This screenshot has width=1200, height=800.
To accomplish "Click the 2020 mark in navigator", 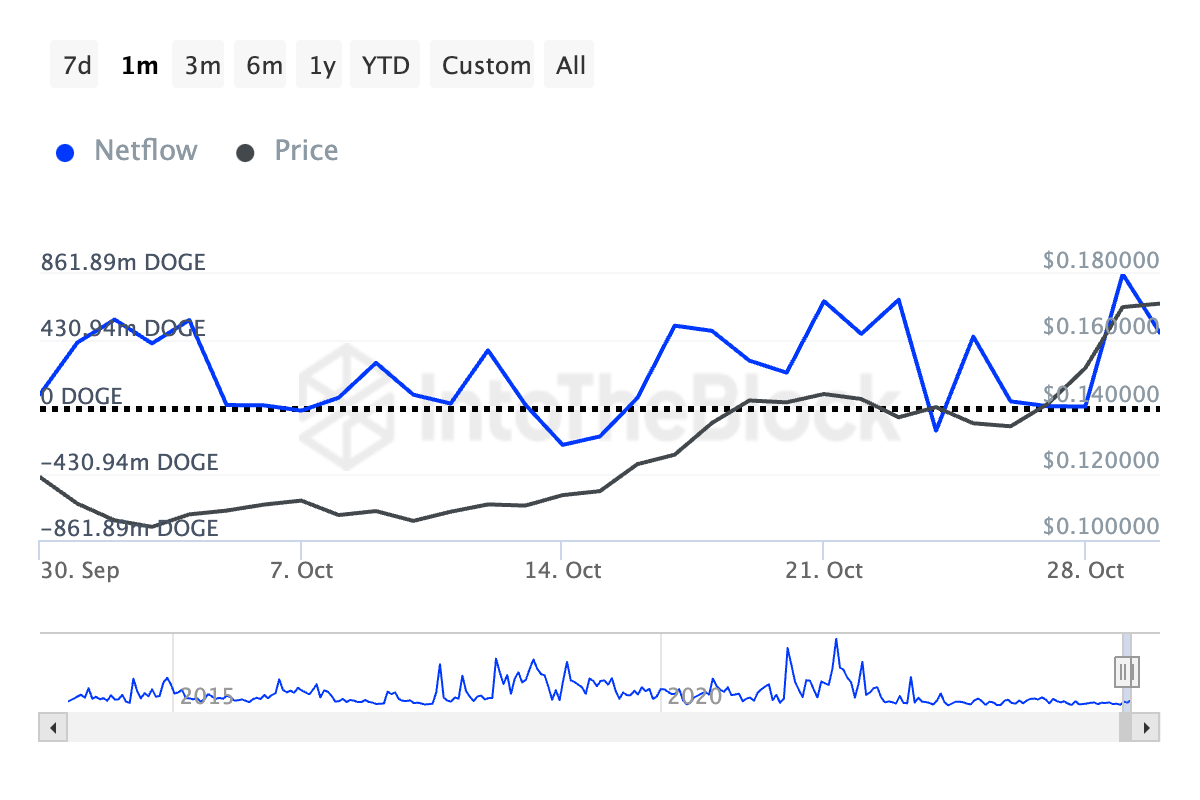I will (x=694, y=695).
